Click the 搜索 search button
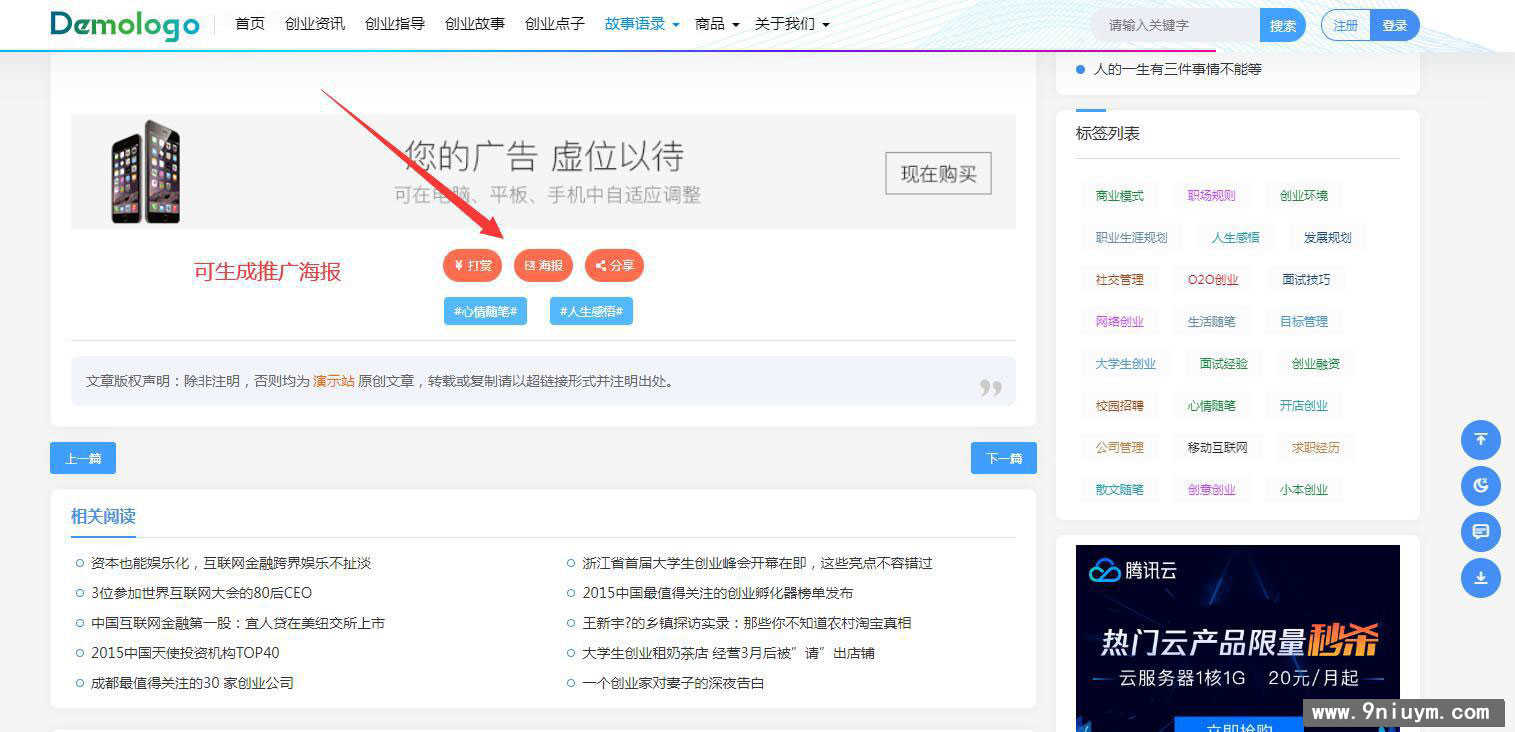The height and width of the screenshot is (732, 1515). point(1283,26)
